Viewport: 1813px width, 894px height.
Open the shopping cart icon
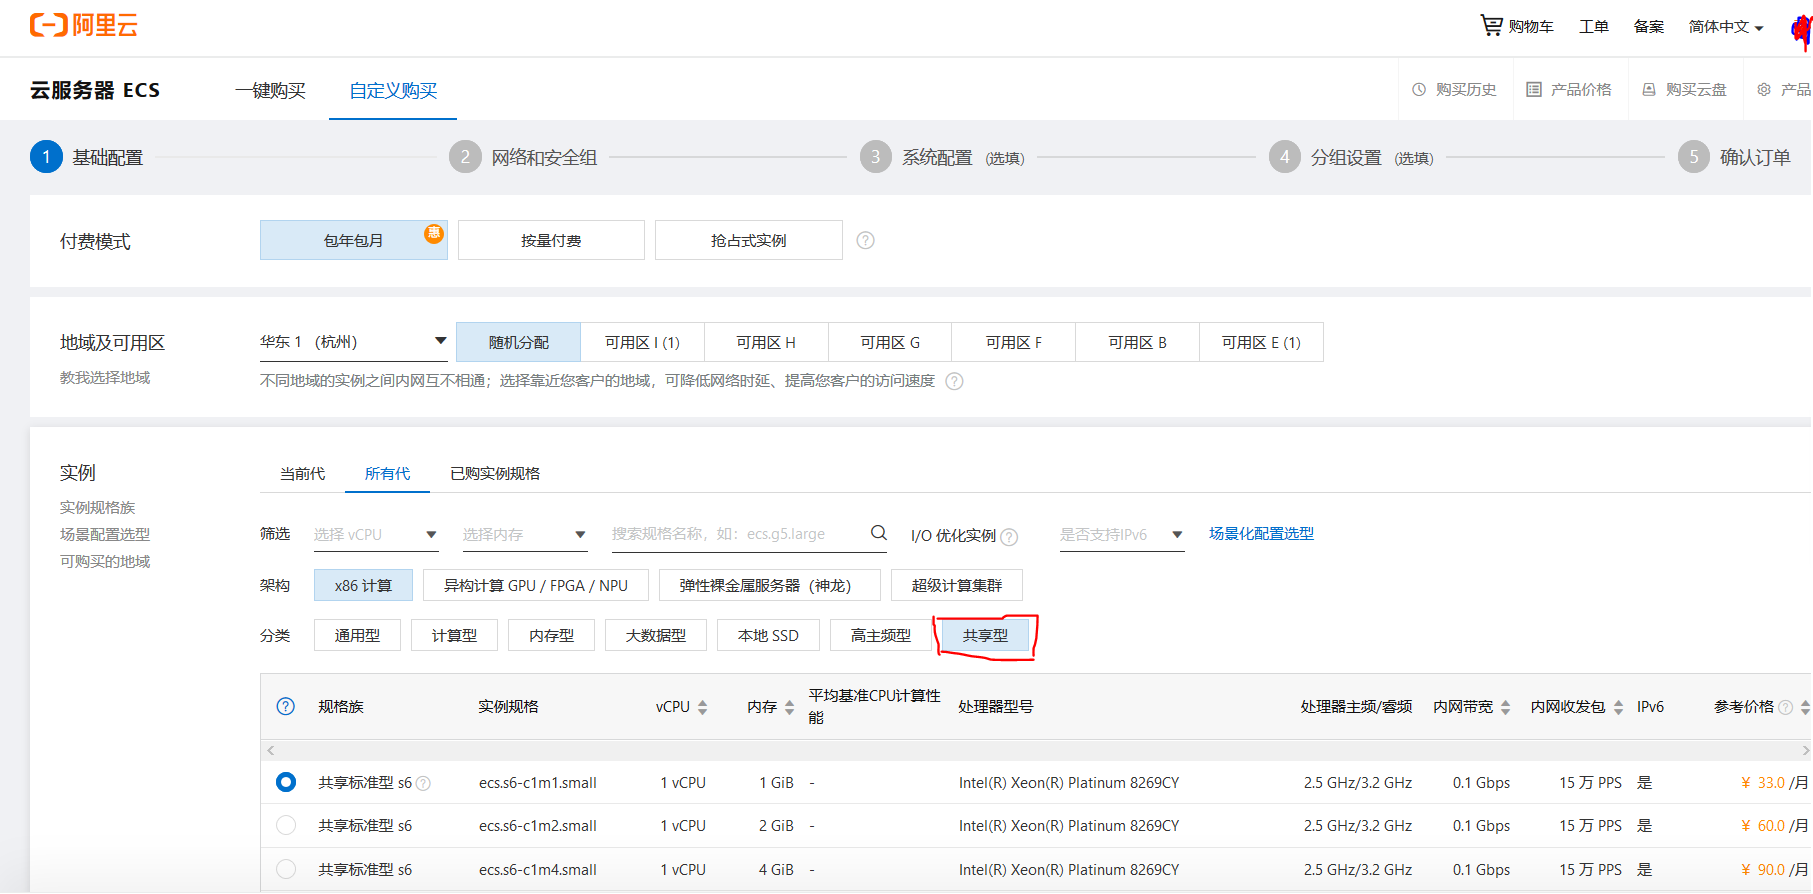(x=1491, y=25)
